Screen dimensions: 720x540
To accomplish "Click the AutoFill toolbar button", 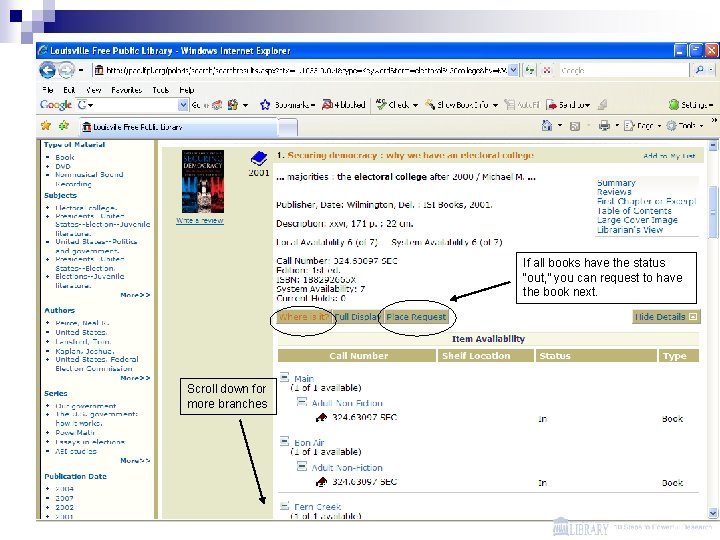I will tap(522, 105).
